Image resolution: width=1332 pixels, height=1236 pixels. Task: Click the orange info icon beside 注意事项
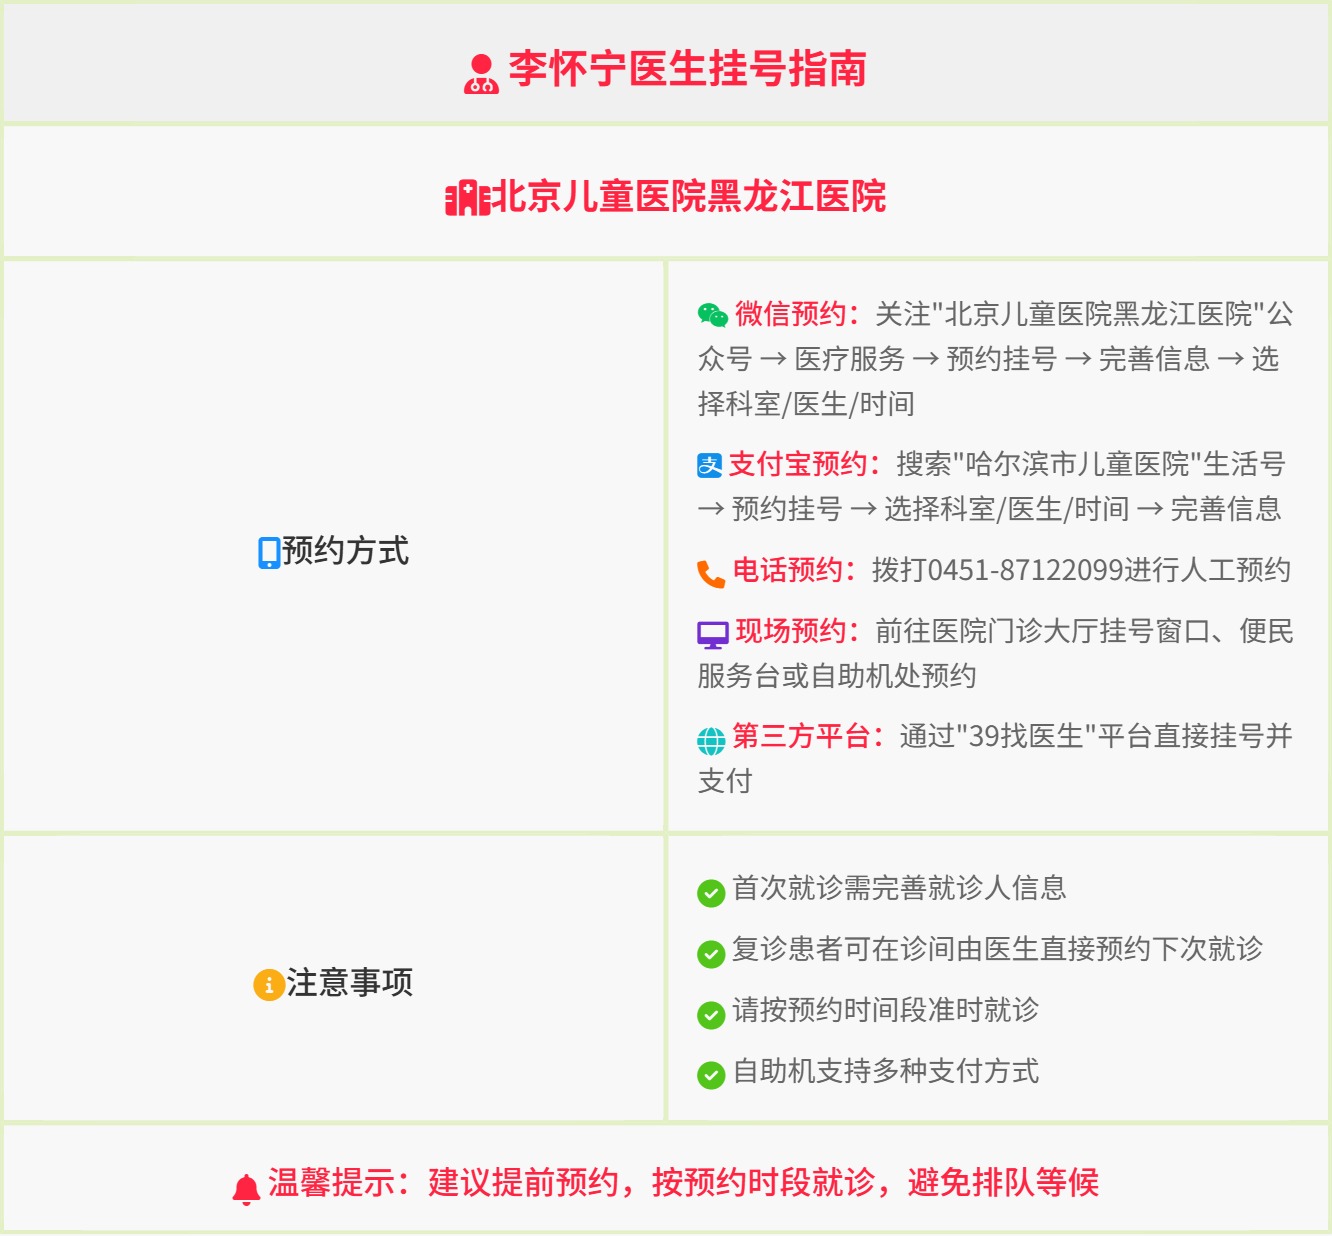[x=269, y=985]
